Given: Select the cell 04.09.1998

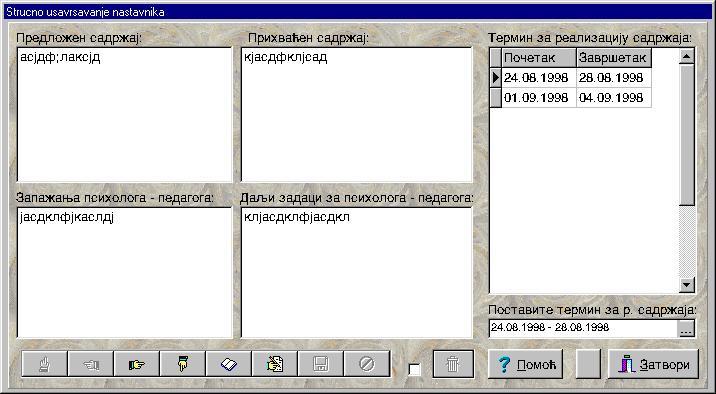Looking at the screenshot, I should [x=614, y=98].
